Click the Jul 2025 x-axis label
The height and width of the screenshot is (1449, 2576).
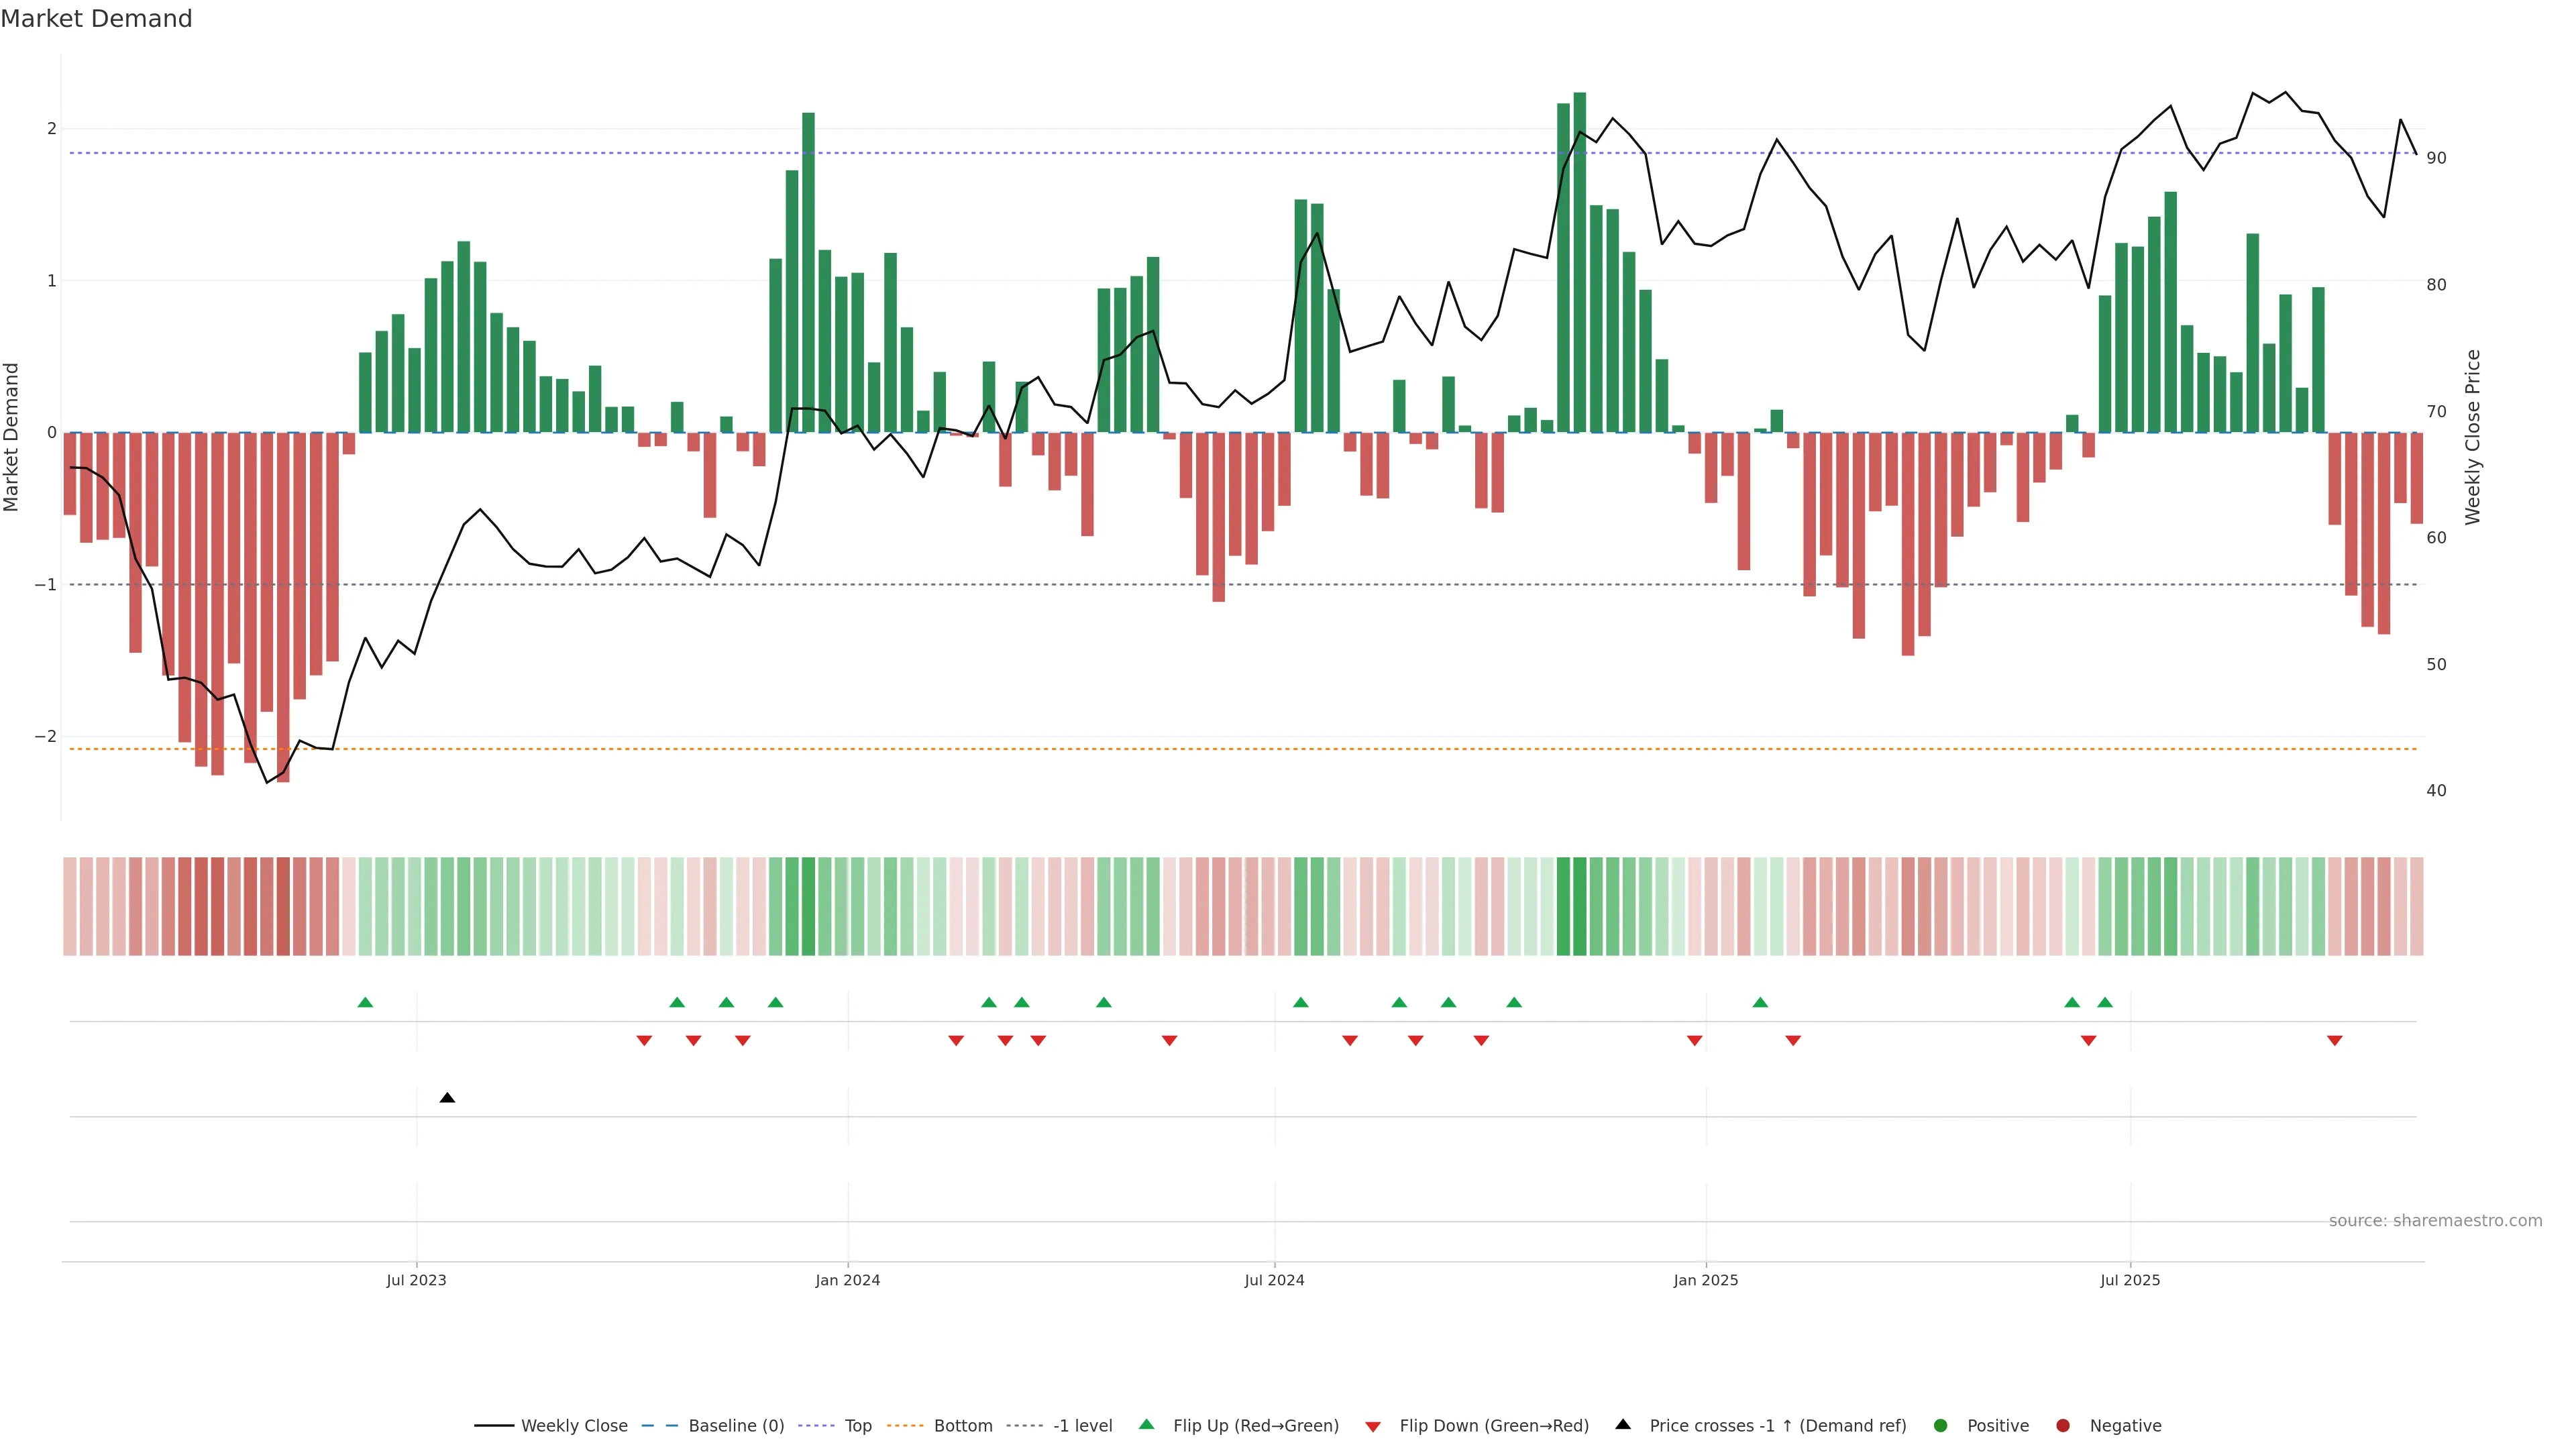point(2130,1280)
